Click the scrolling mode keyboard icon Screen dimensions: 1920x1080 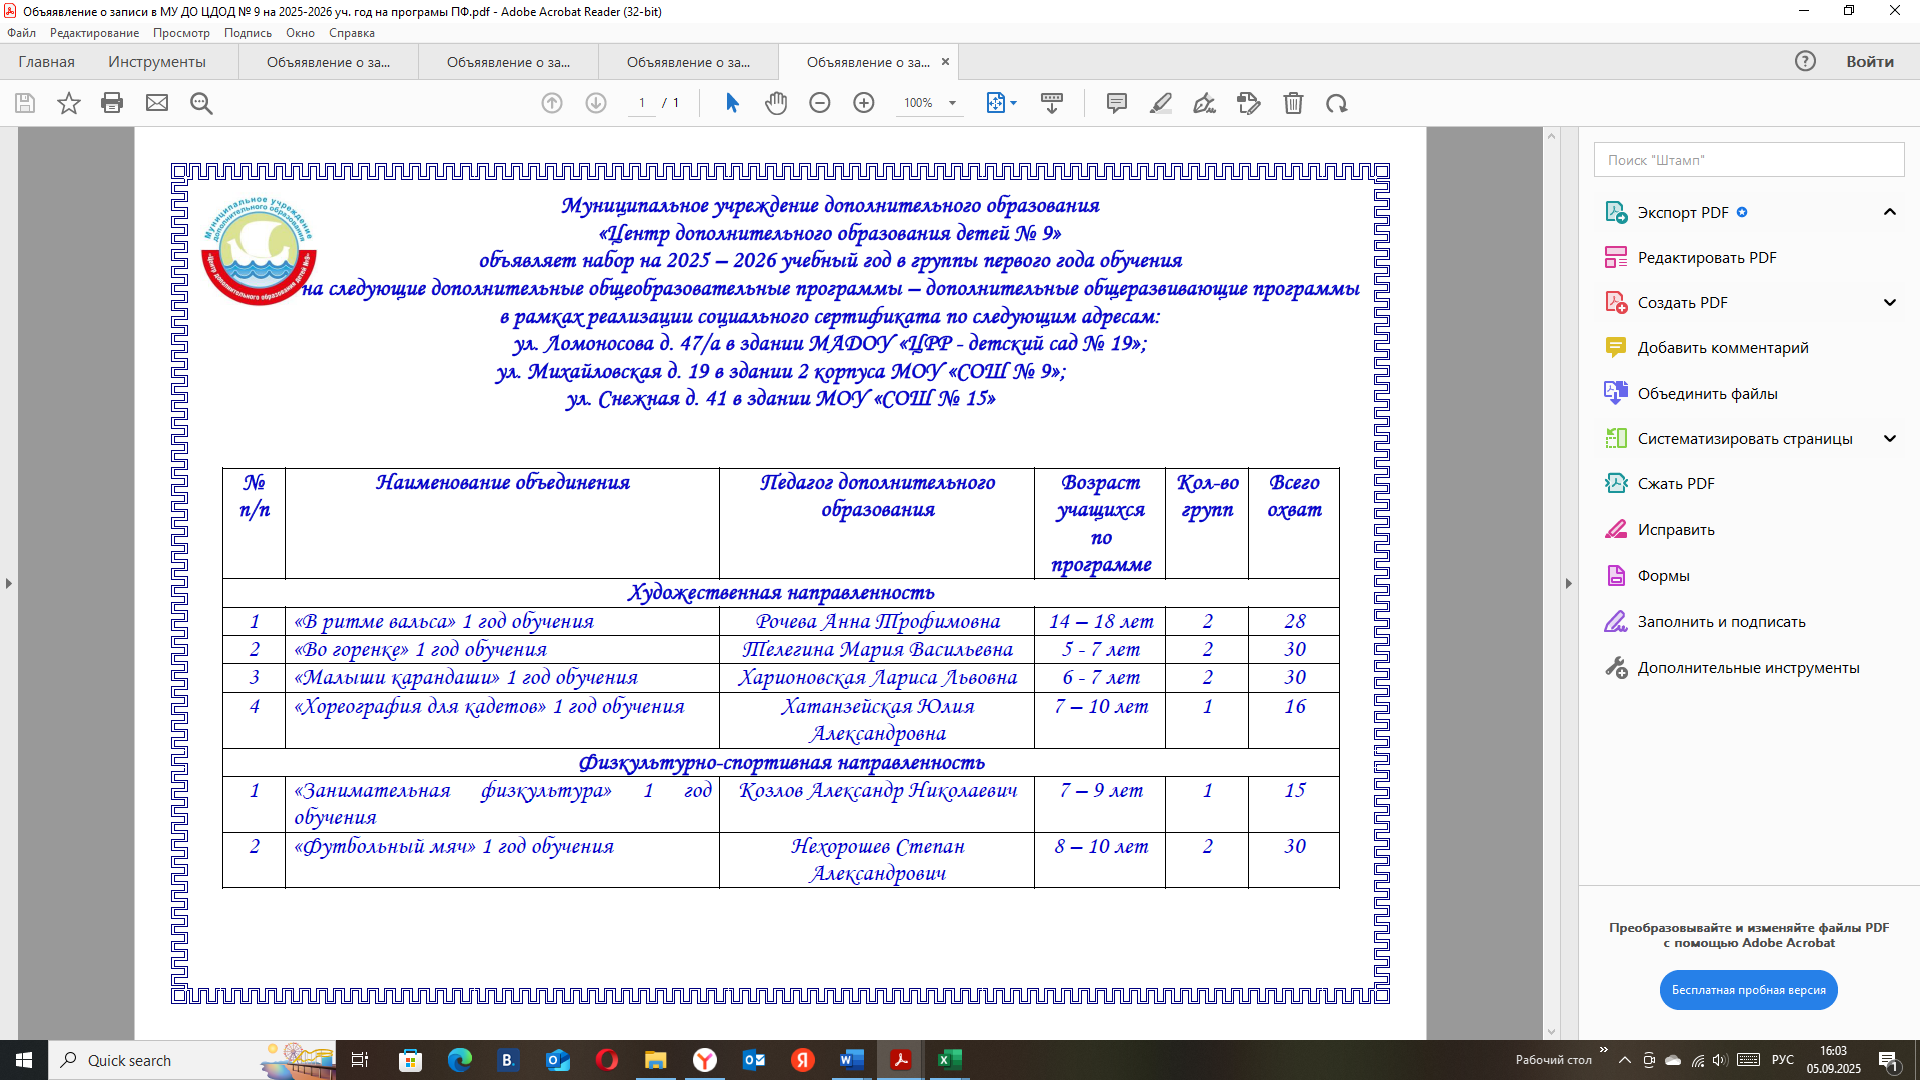[1052, 103]
